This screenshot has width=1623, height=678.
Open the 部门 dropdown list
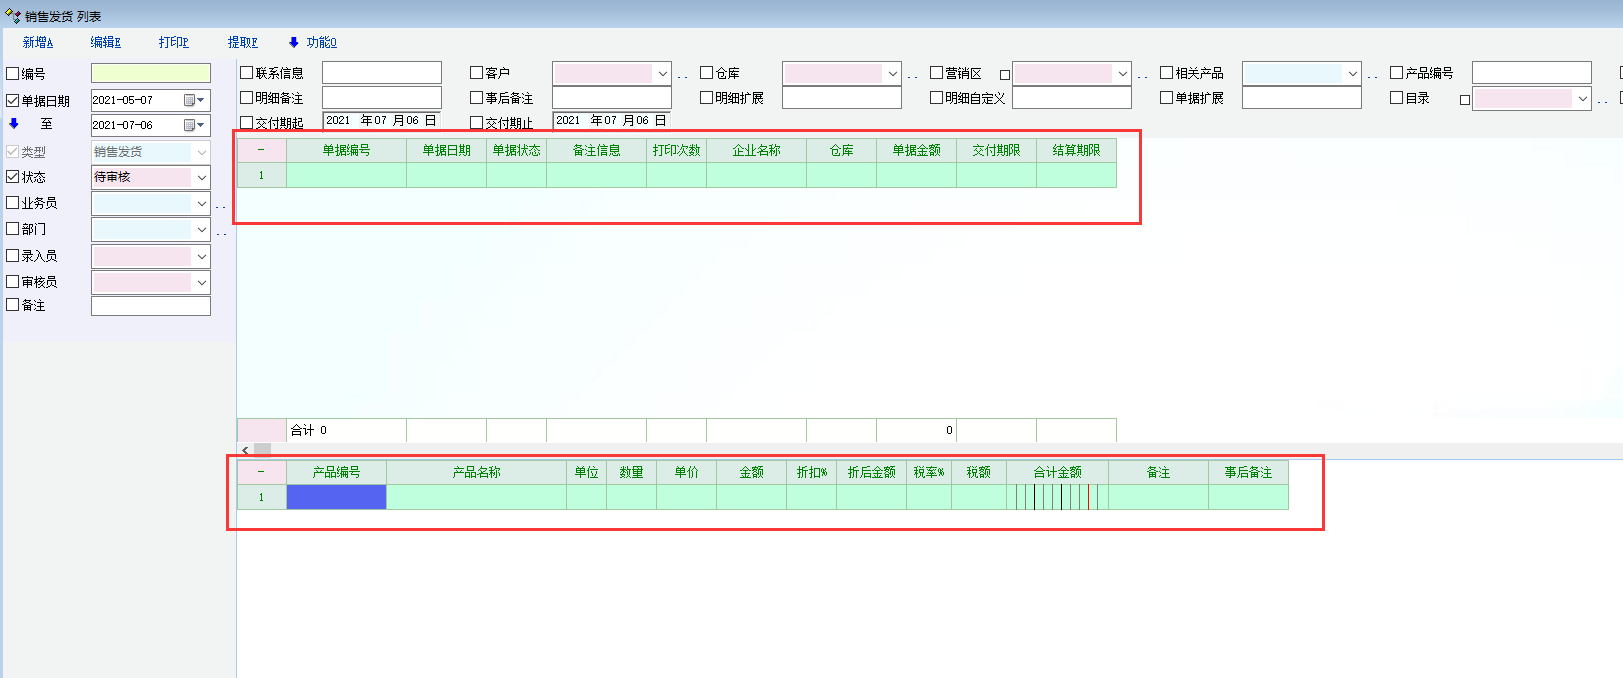[201, 229]
